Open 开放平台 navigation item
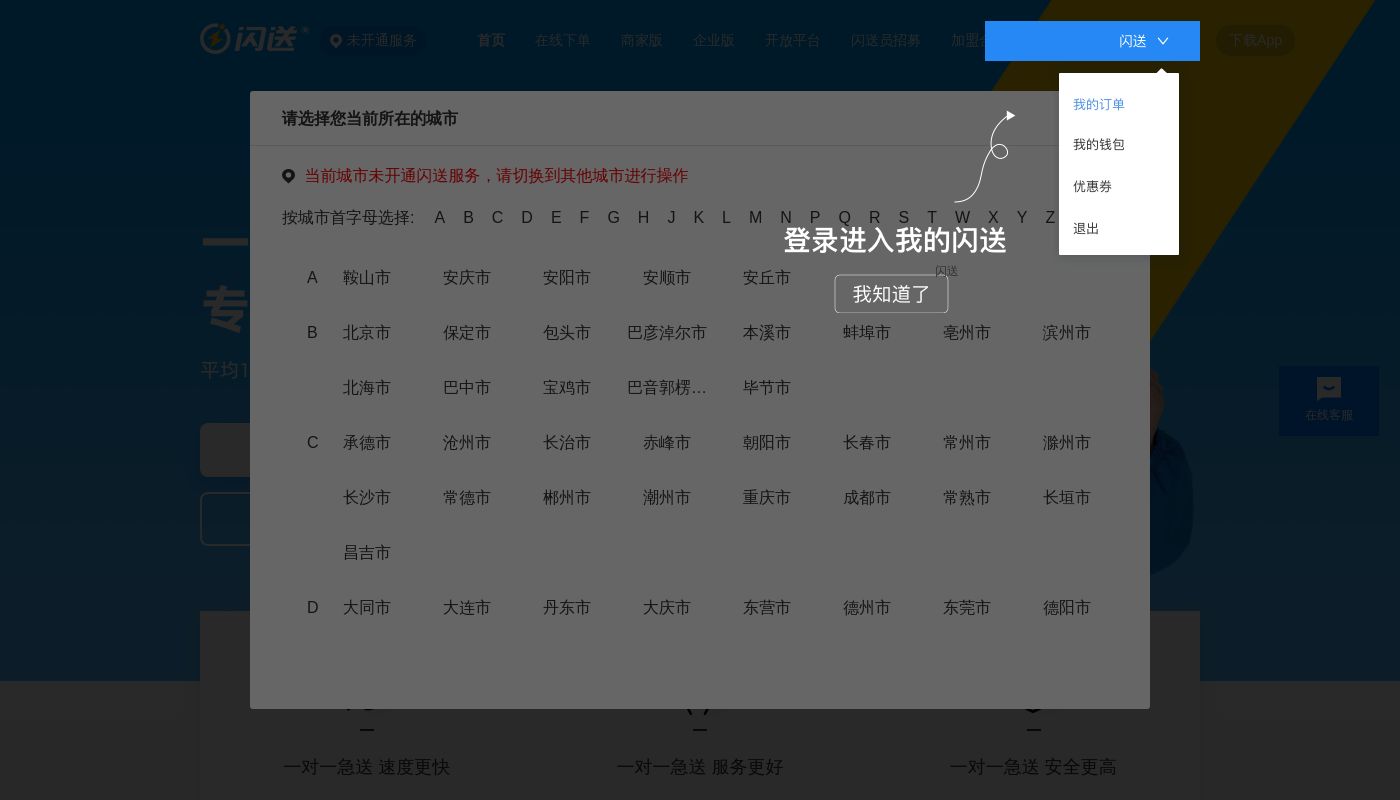1400x800 pixels. 793,40
